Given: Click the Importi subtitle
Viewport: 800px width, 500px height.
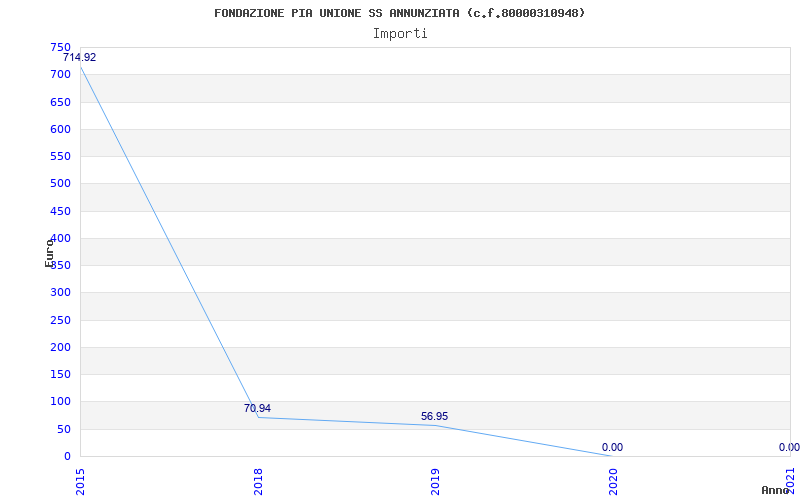Looking at the screenshot, I should [x=400, y=34].
